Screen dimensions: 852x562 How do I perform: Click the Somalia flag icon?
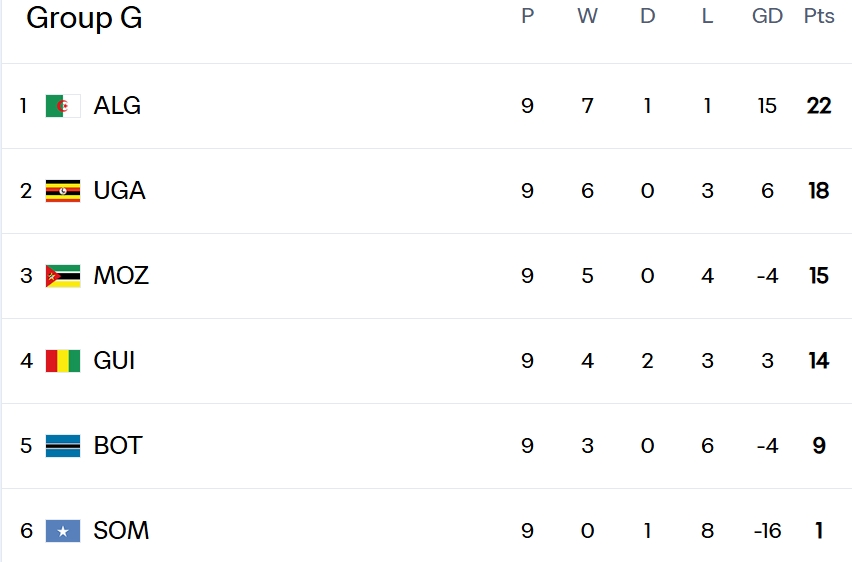pos(63,531)
